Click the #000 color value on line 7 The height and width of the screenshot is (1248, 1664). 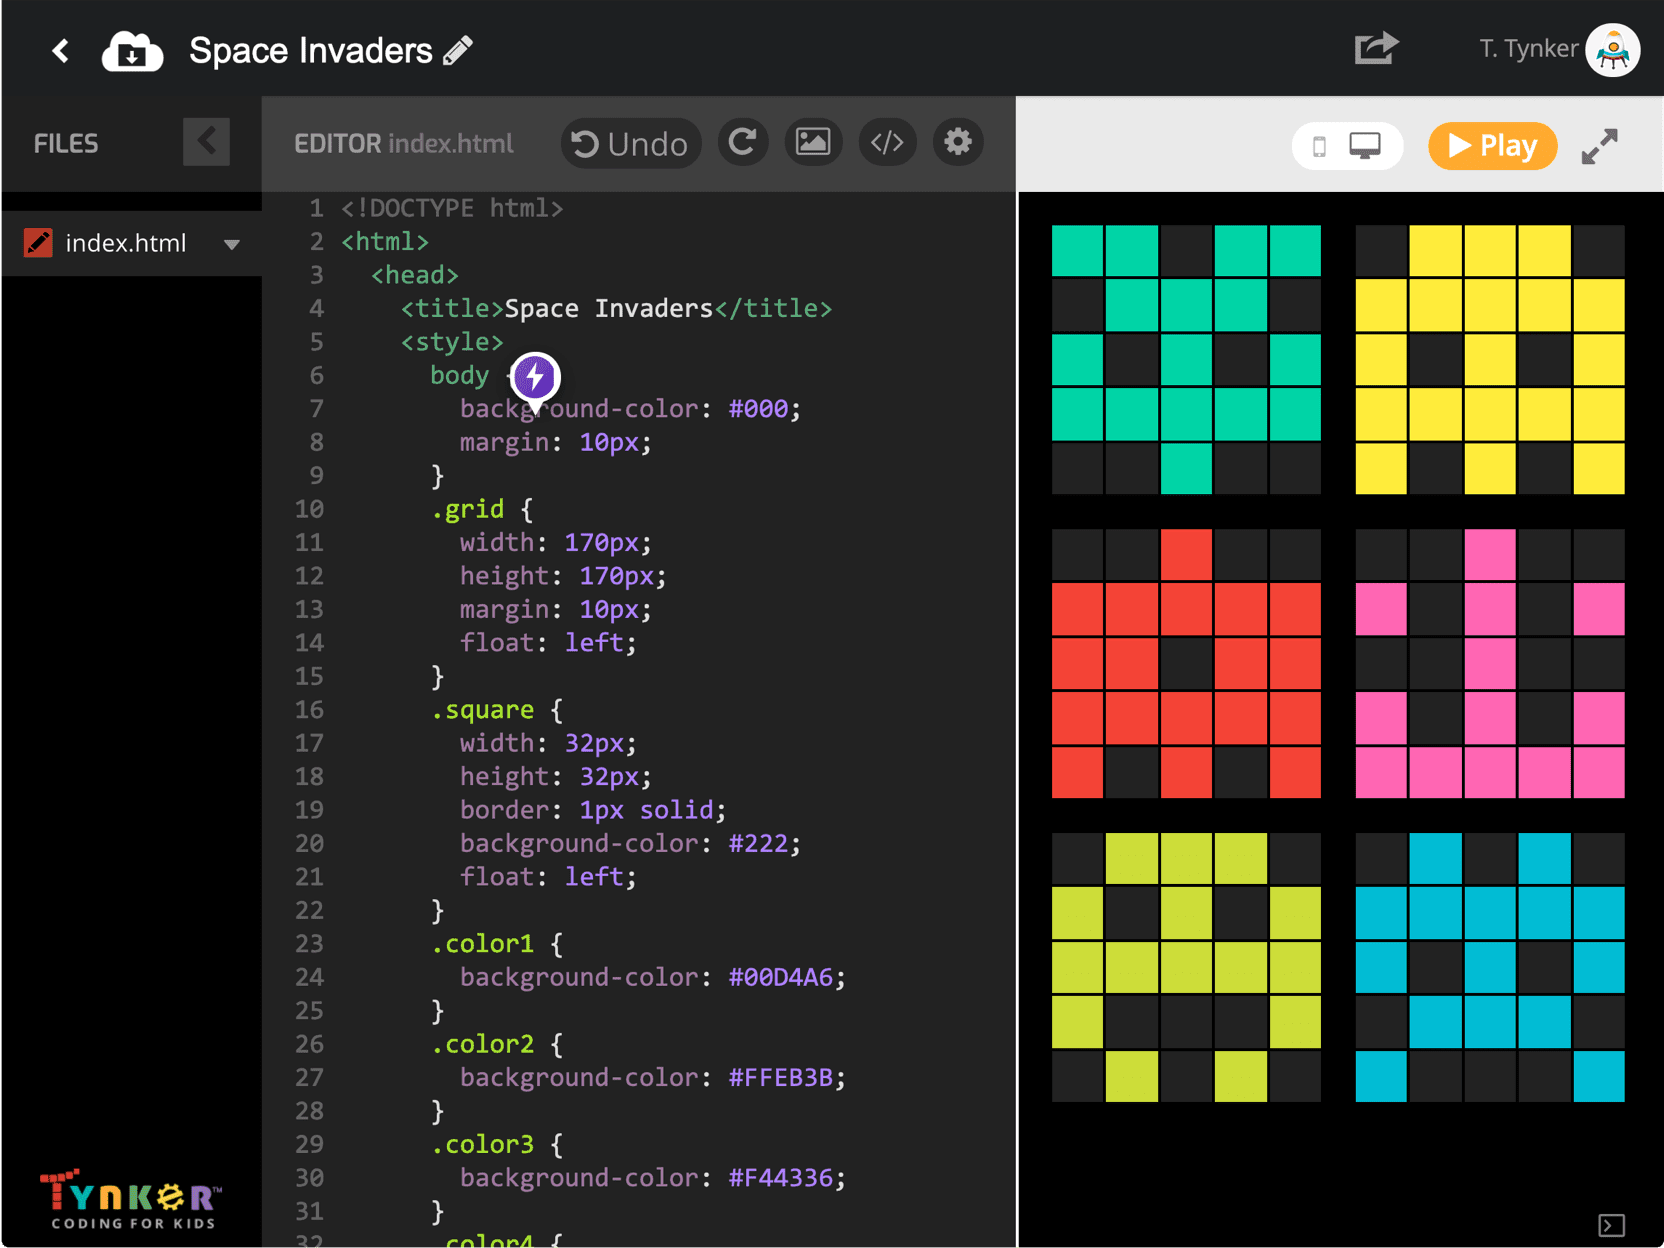click(x=758, y=409)
